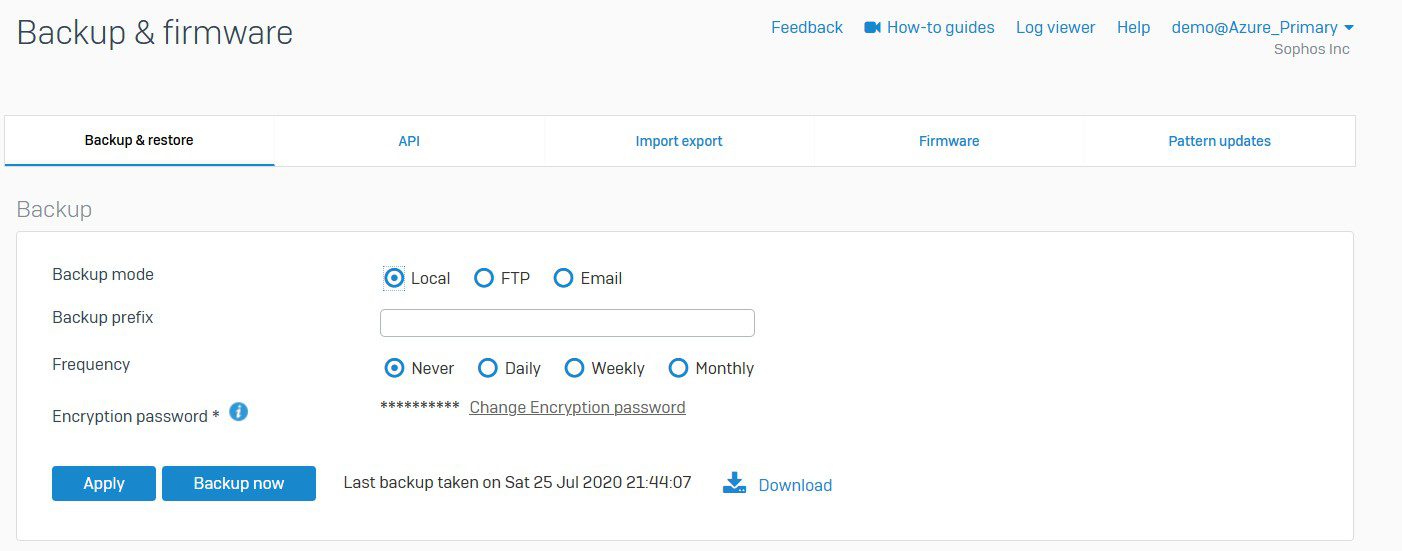Select Monthly backup frequency

[x=678, y=368]
